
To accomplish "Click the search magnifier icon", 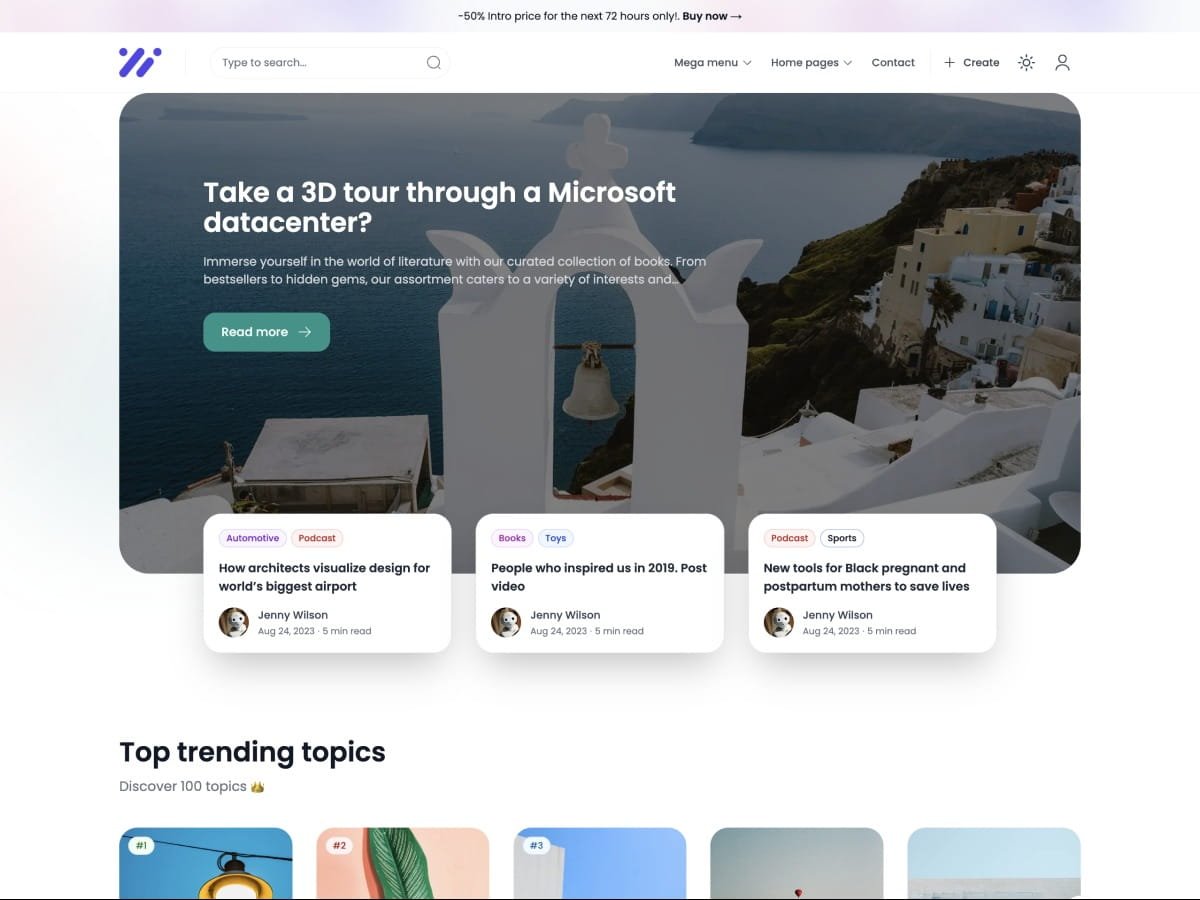I will coord(433,62).
